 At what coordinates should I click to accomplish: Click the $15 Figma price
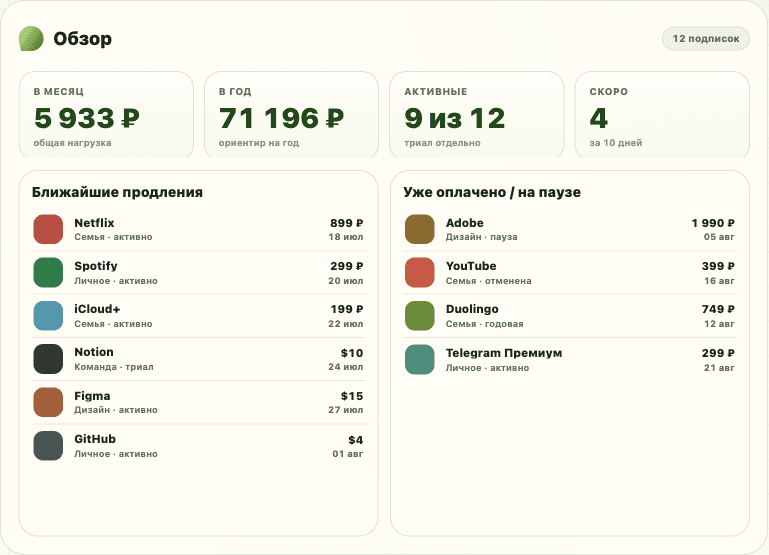352,396
